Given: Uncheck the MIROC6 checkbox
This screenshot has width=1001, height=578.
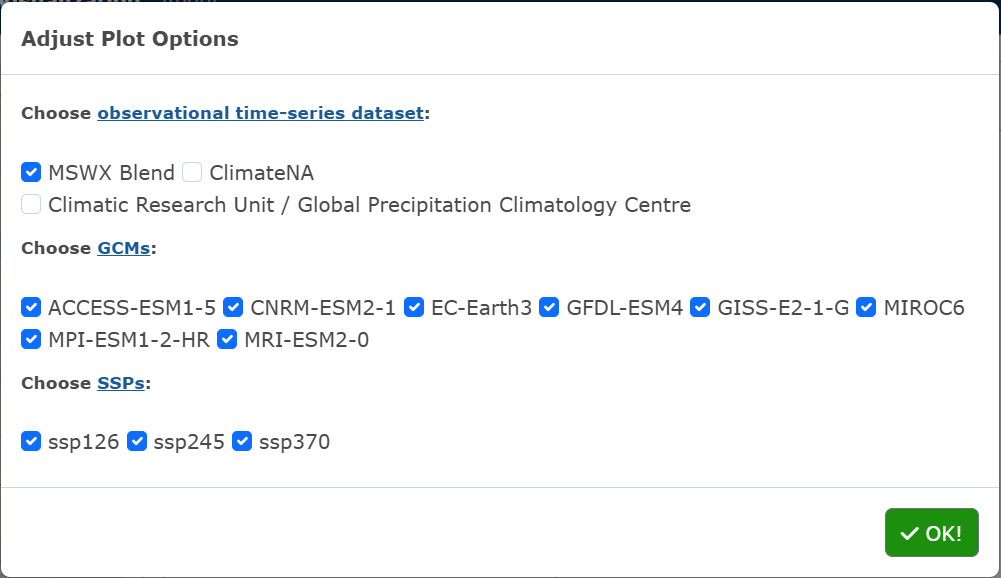Looking at the screenshot, I should click(866, 307).
